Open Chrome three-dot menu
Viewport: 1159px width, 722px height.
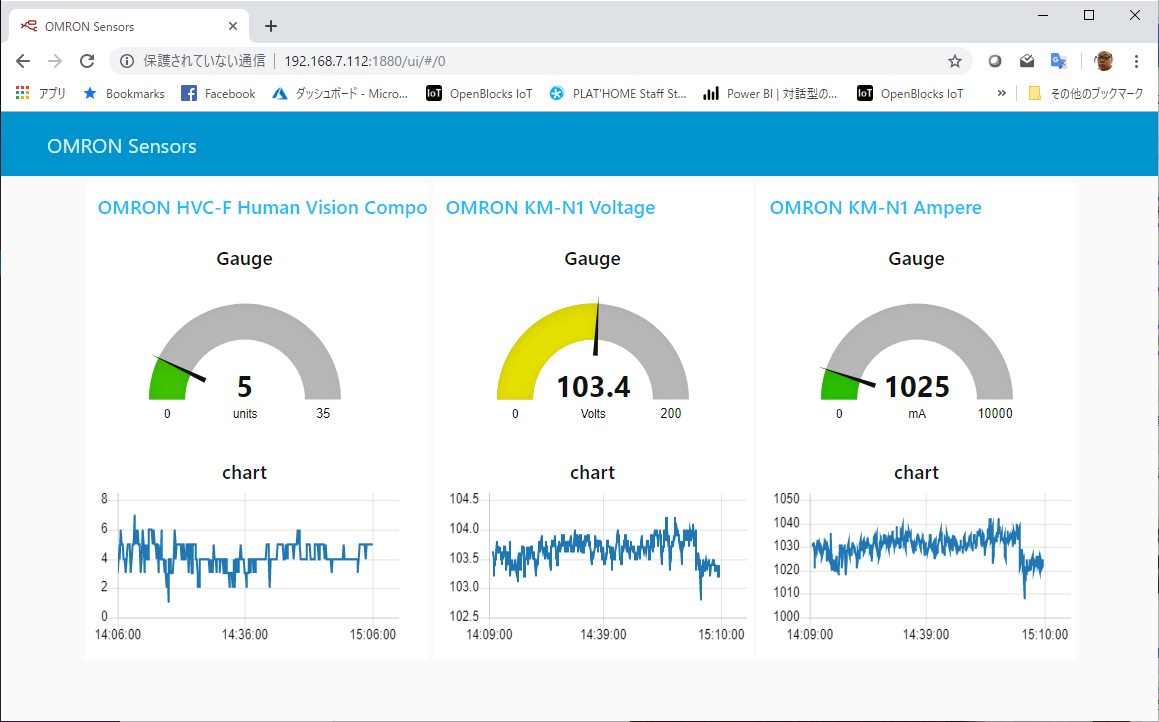[x=1136, y=61]
